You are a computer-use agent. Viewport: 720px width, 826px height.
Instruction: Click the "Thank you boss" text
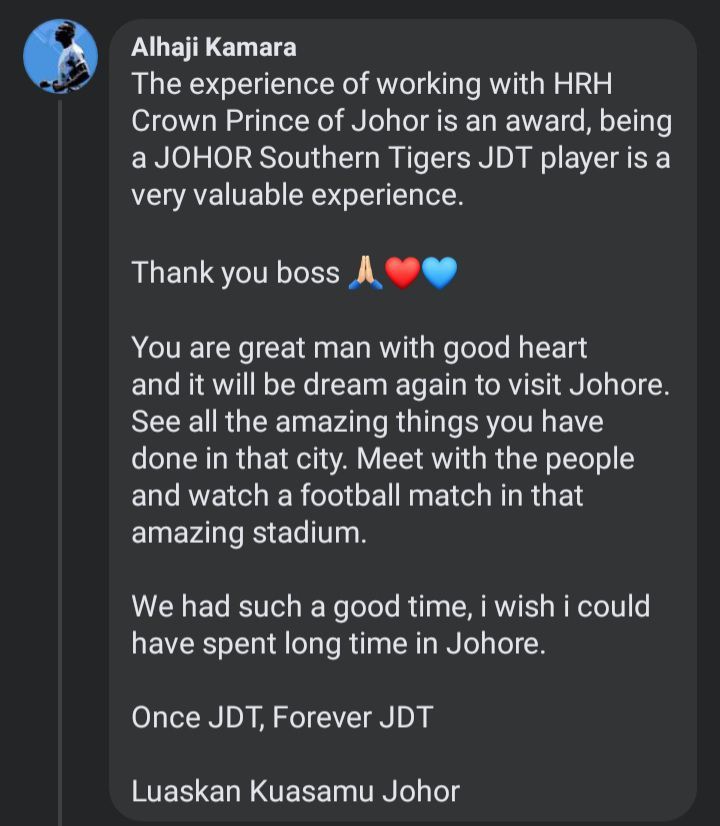pos(235,272)
